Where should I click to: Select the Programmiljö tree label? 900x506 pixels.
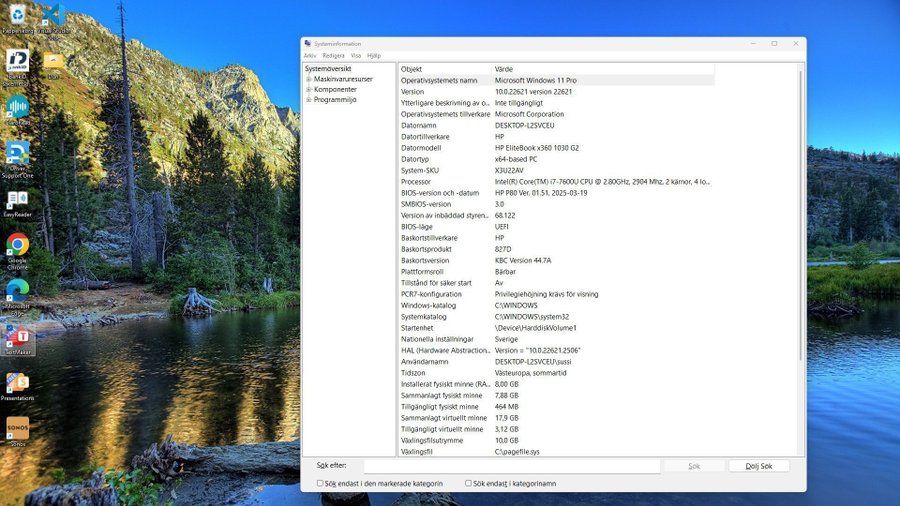coord(335,100)
